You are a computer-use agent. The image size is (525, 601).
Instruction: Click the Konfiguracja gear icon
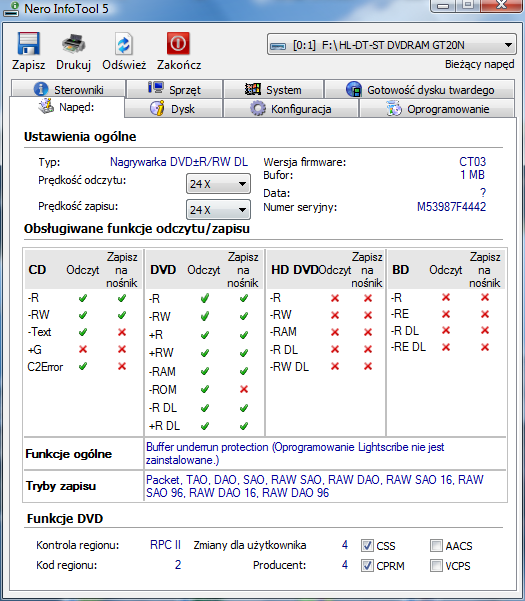pos(258,109)
